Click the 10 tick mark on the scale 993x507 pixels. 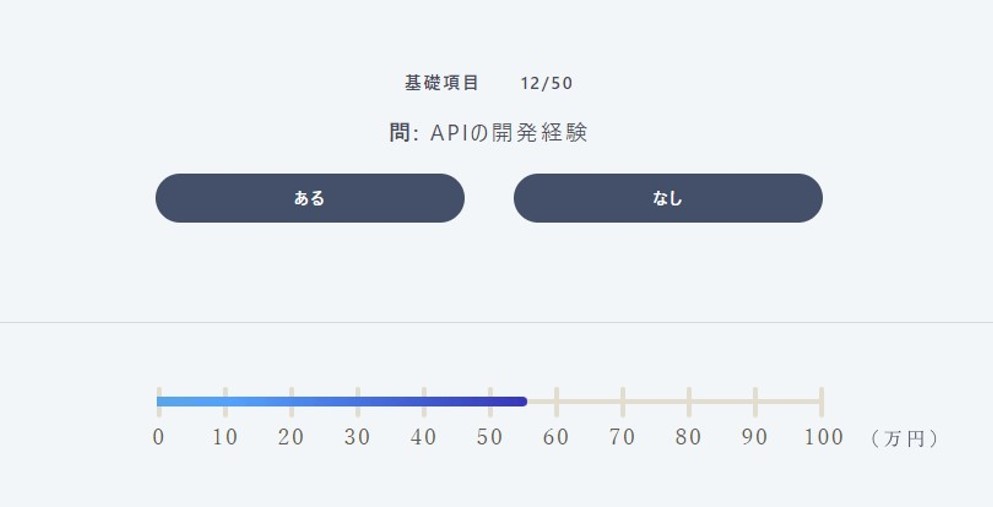coord(225,402)
